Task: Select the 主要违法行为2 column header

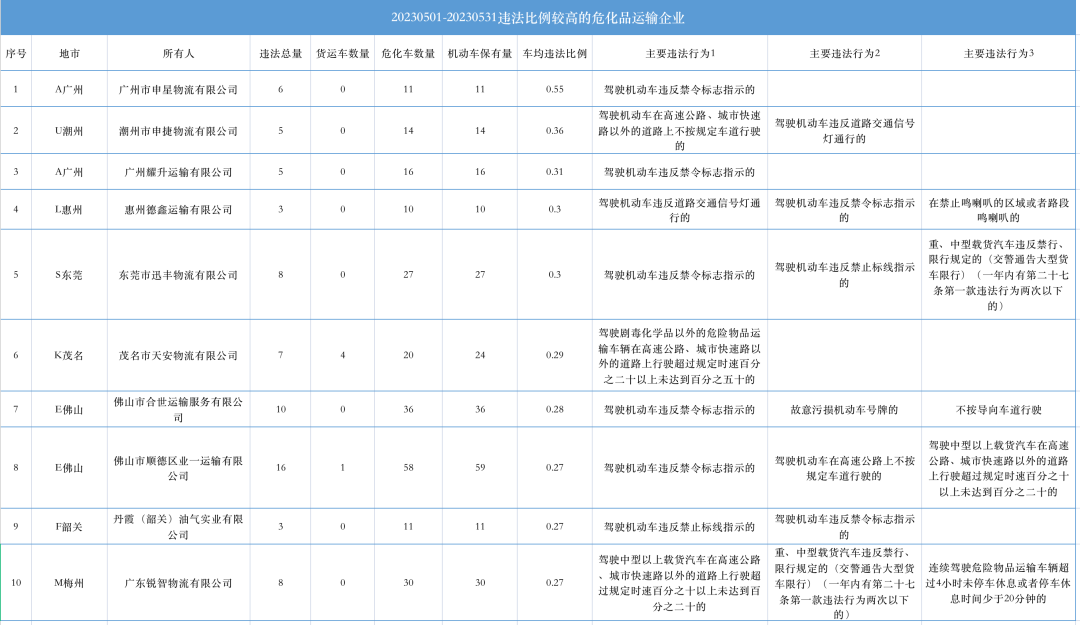Action: tap(844, 53)
